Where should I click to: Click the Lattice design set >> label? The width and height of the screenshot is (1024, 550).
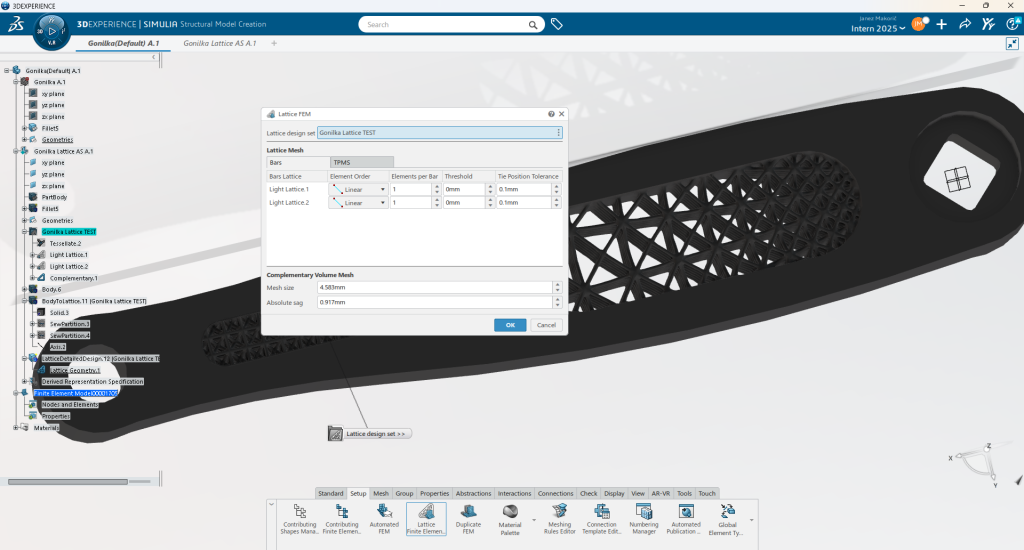point(376,434)
